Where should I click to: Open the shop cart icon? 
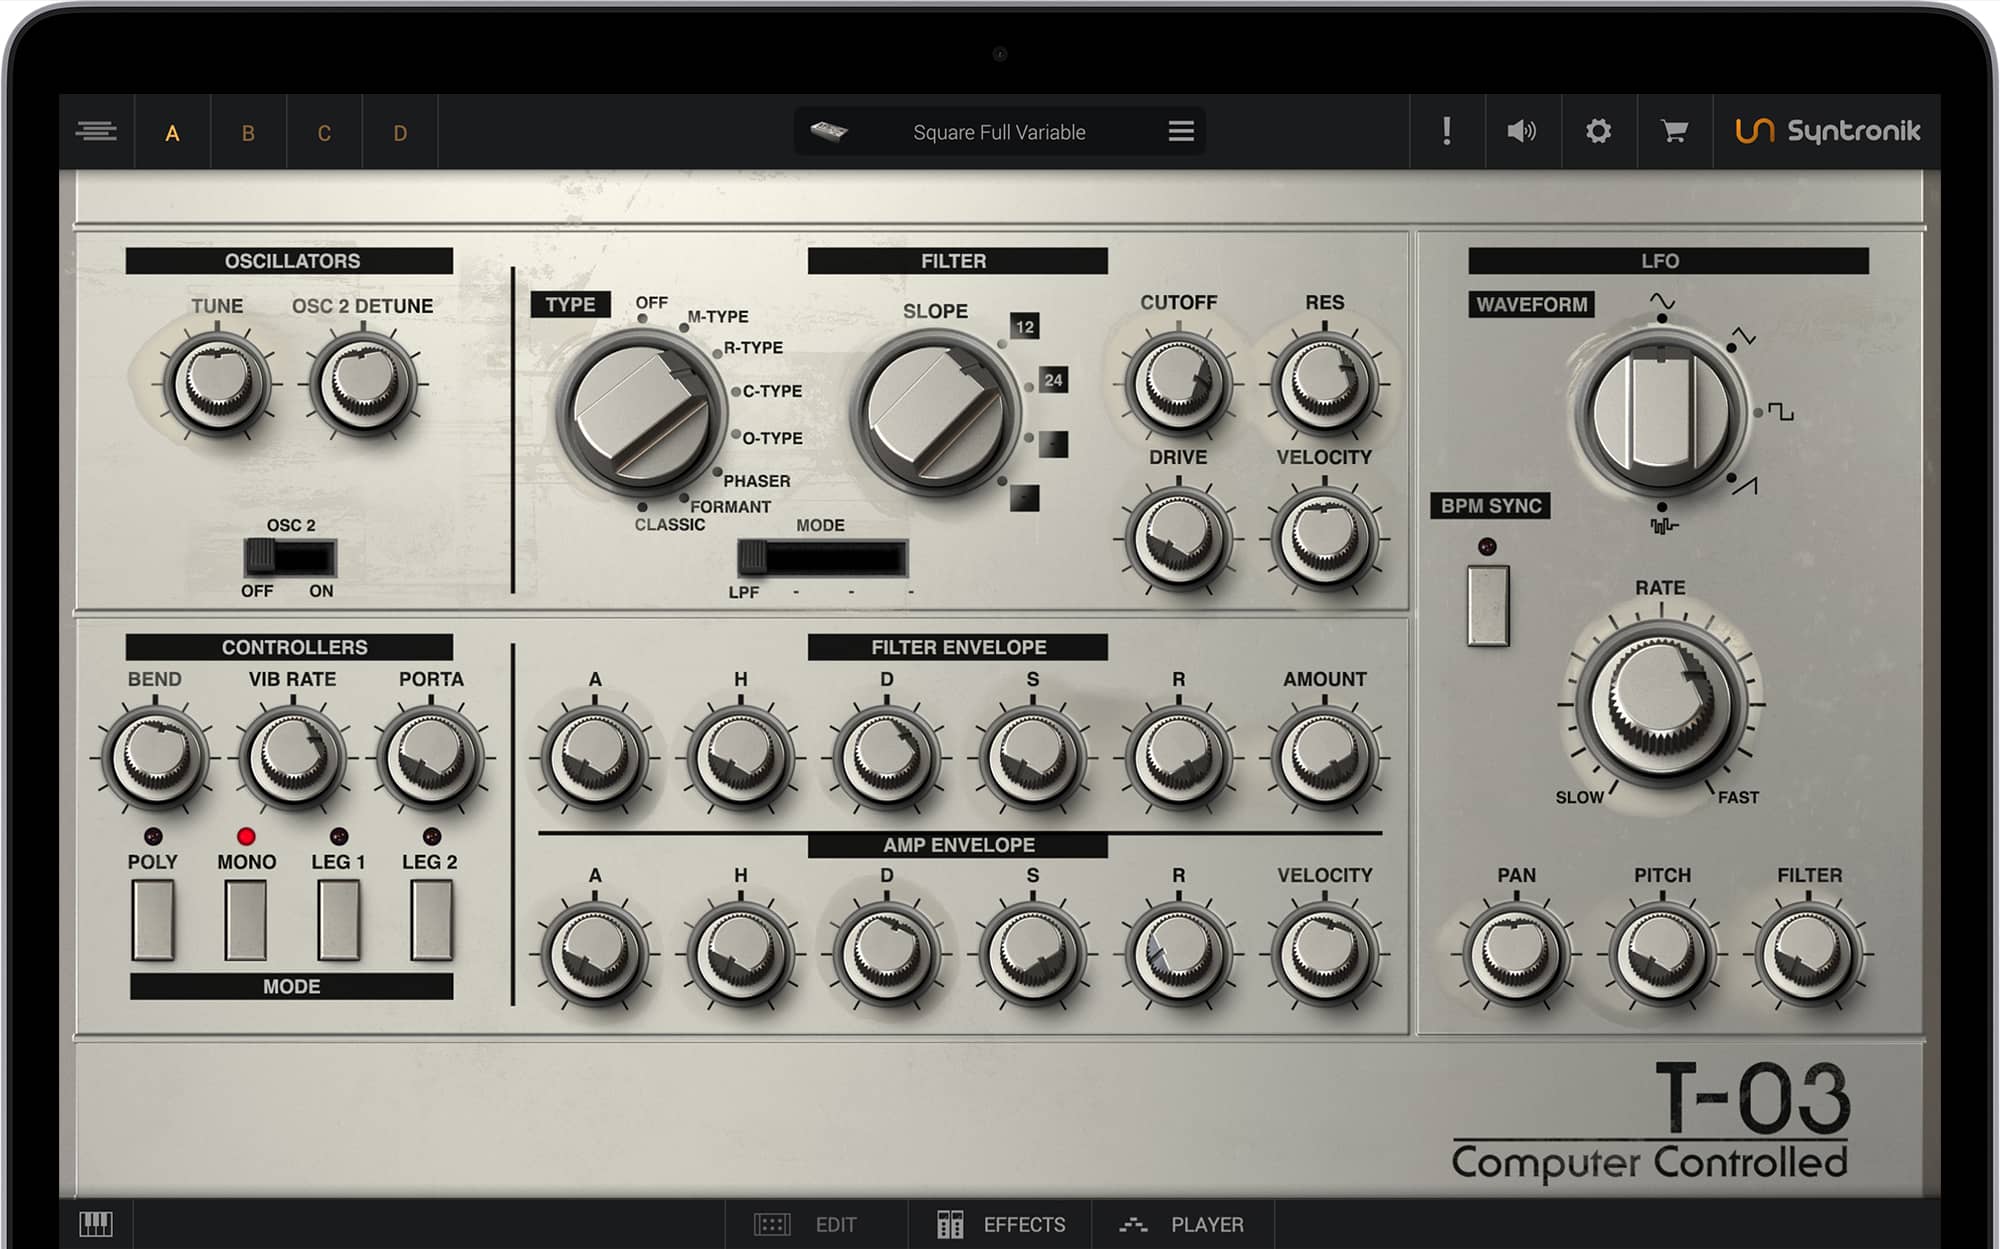pyautogui.click(x=1674, y=131)
